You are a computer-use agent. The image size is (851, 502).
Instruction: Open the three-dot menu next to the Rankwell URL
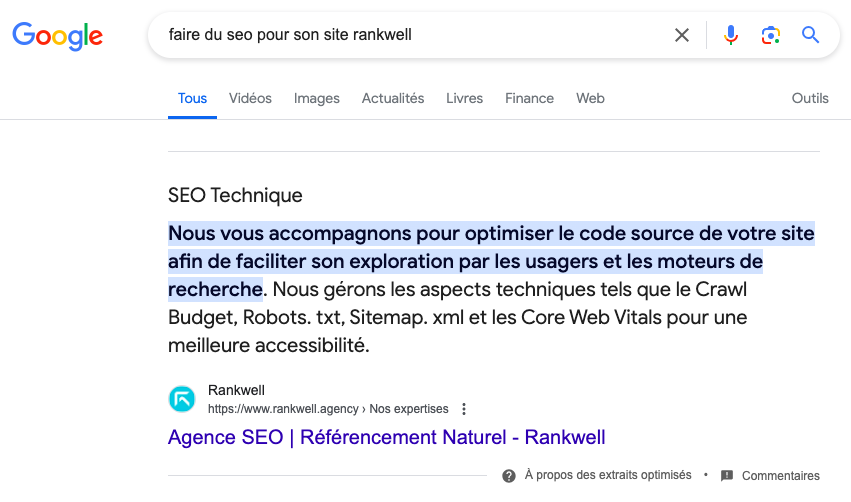coord(464,409)
